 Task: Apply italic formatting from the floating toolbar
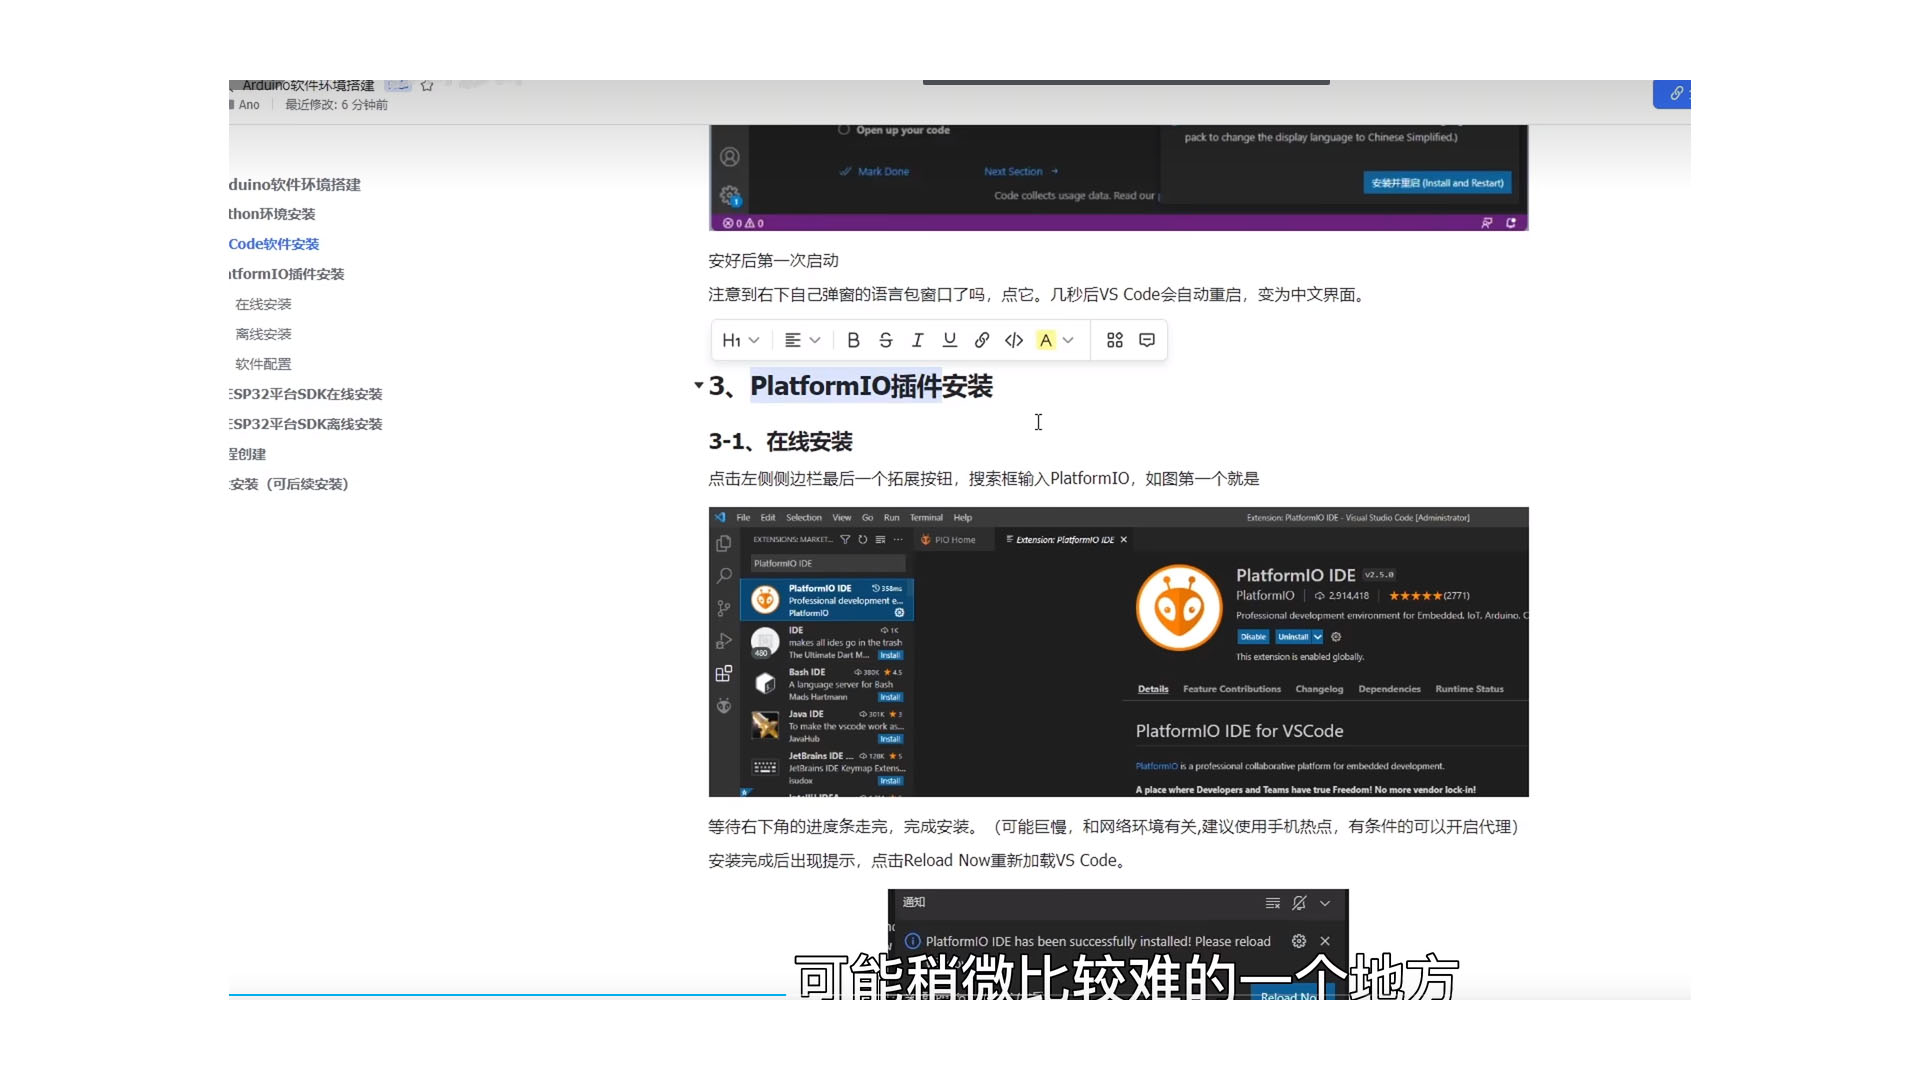point(917,340)
